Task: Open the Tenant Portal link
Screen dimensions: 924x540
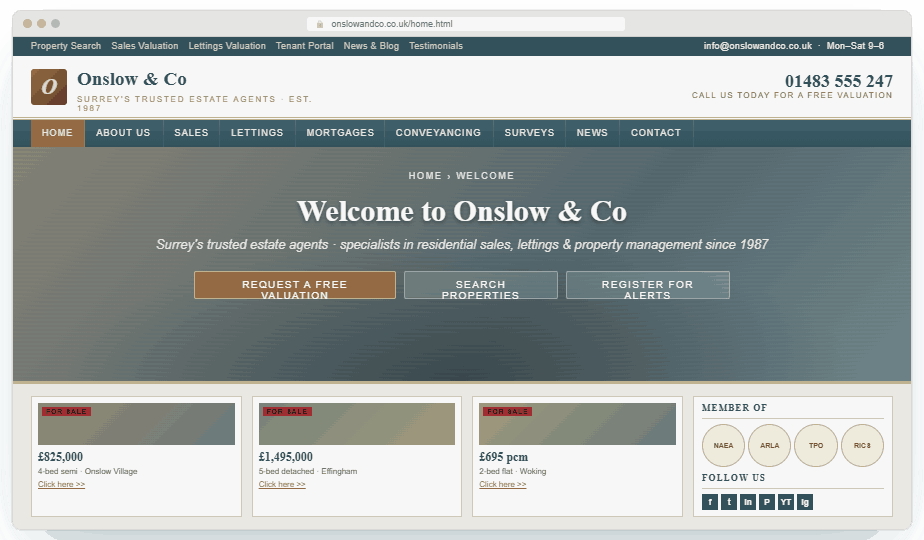Action: [x=305, y=46]
